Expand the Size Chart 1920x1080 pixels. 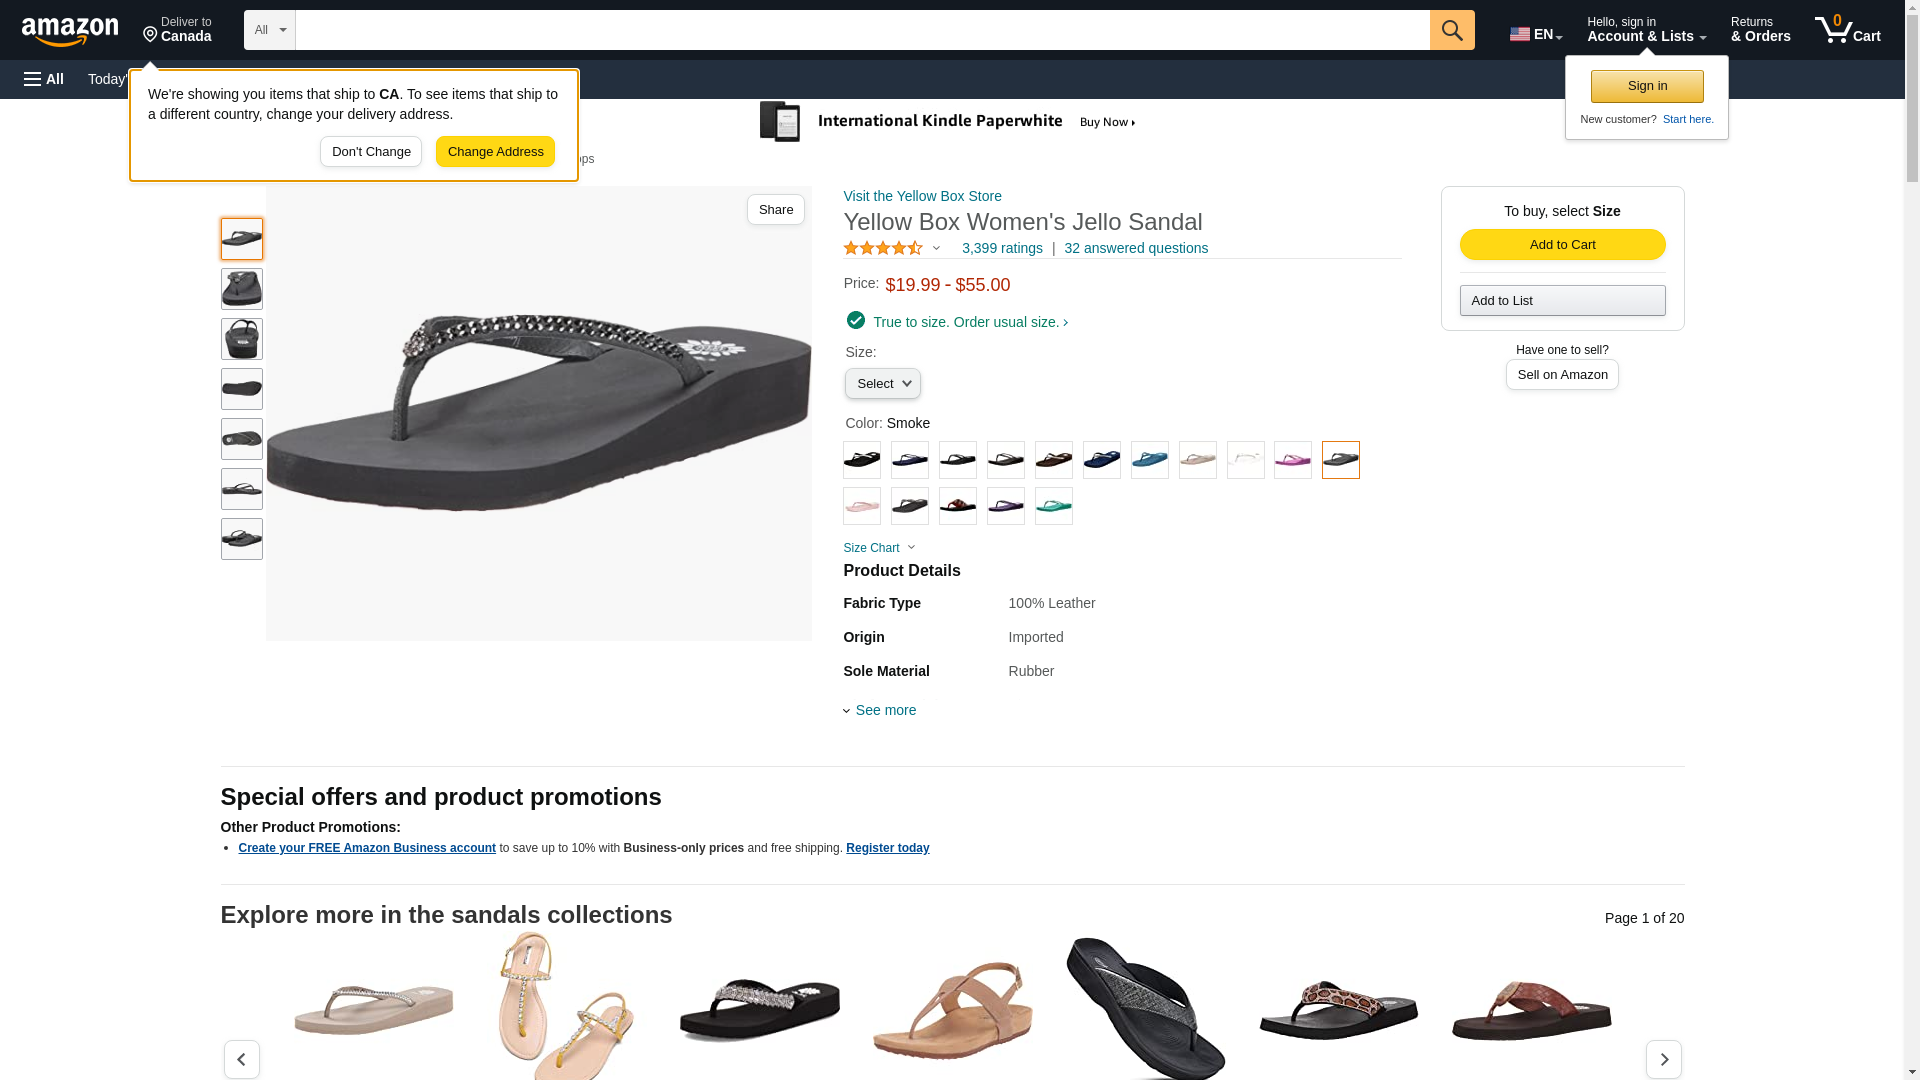point(879,548)
